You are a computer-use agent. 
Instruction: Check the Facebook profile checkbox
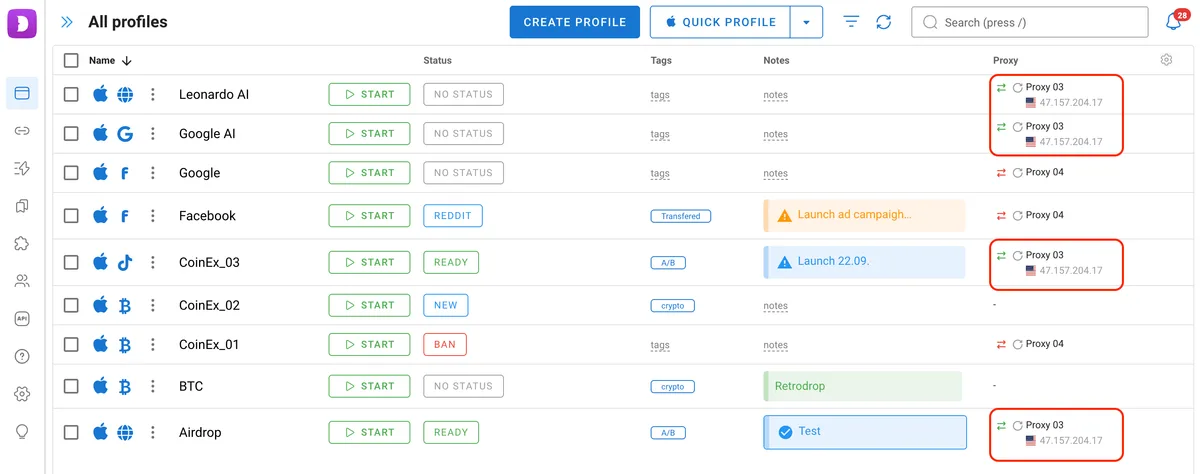click(71, 216)
